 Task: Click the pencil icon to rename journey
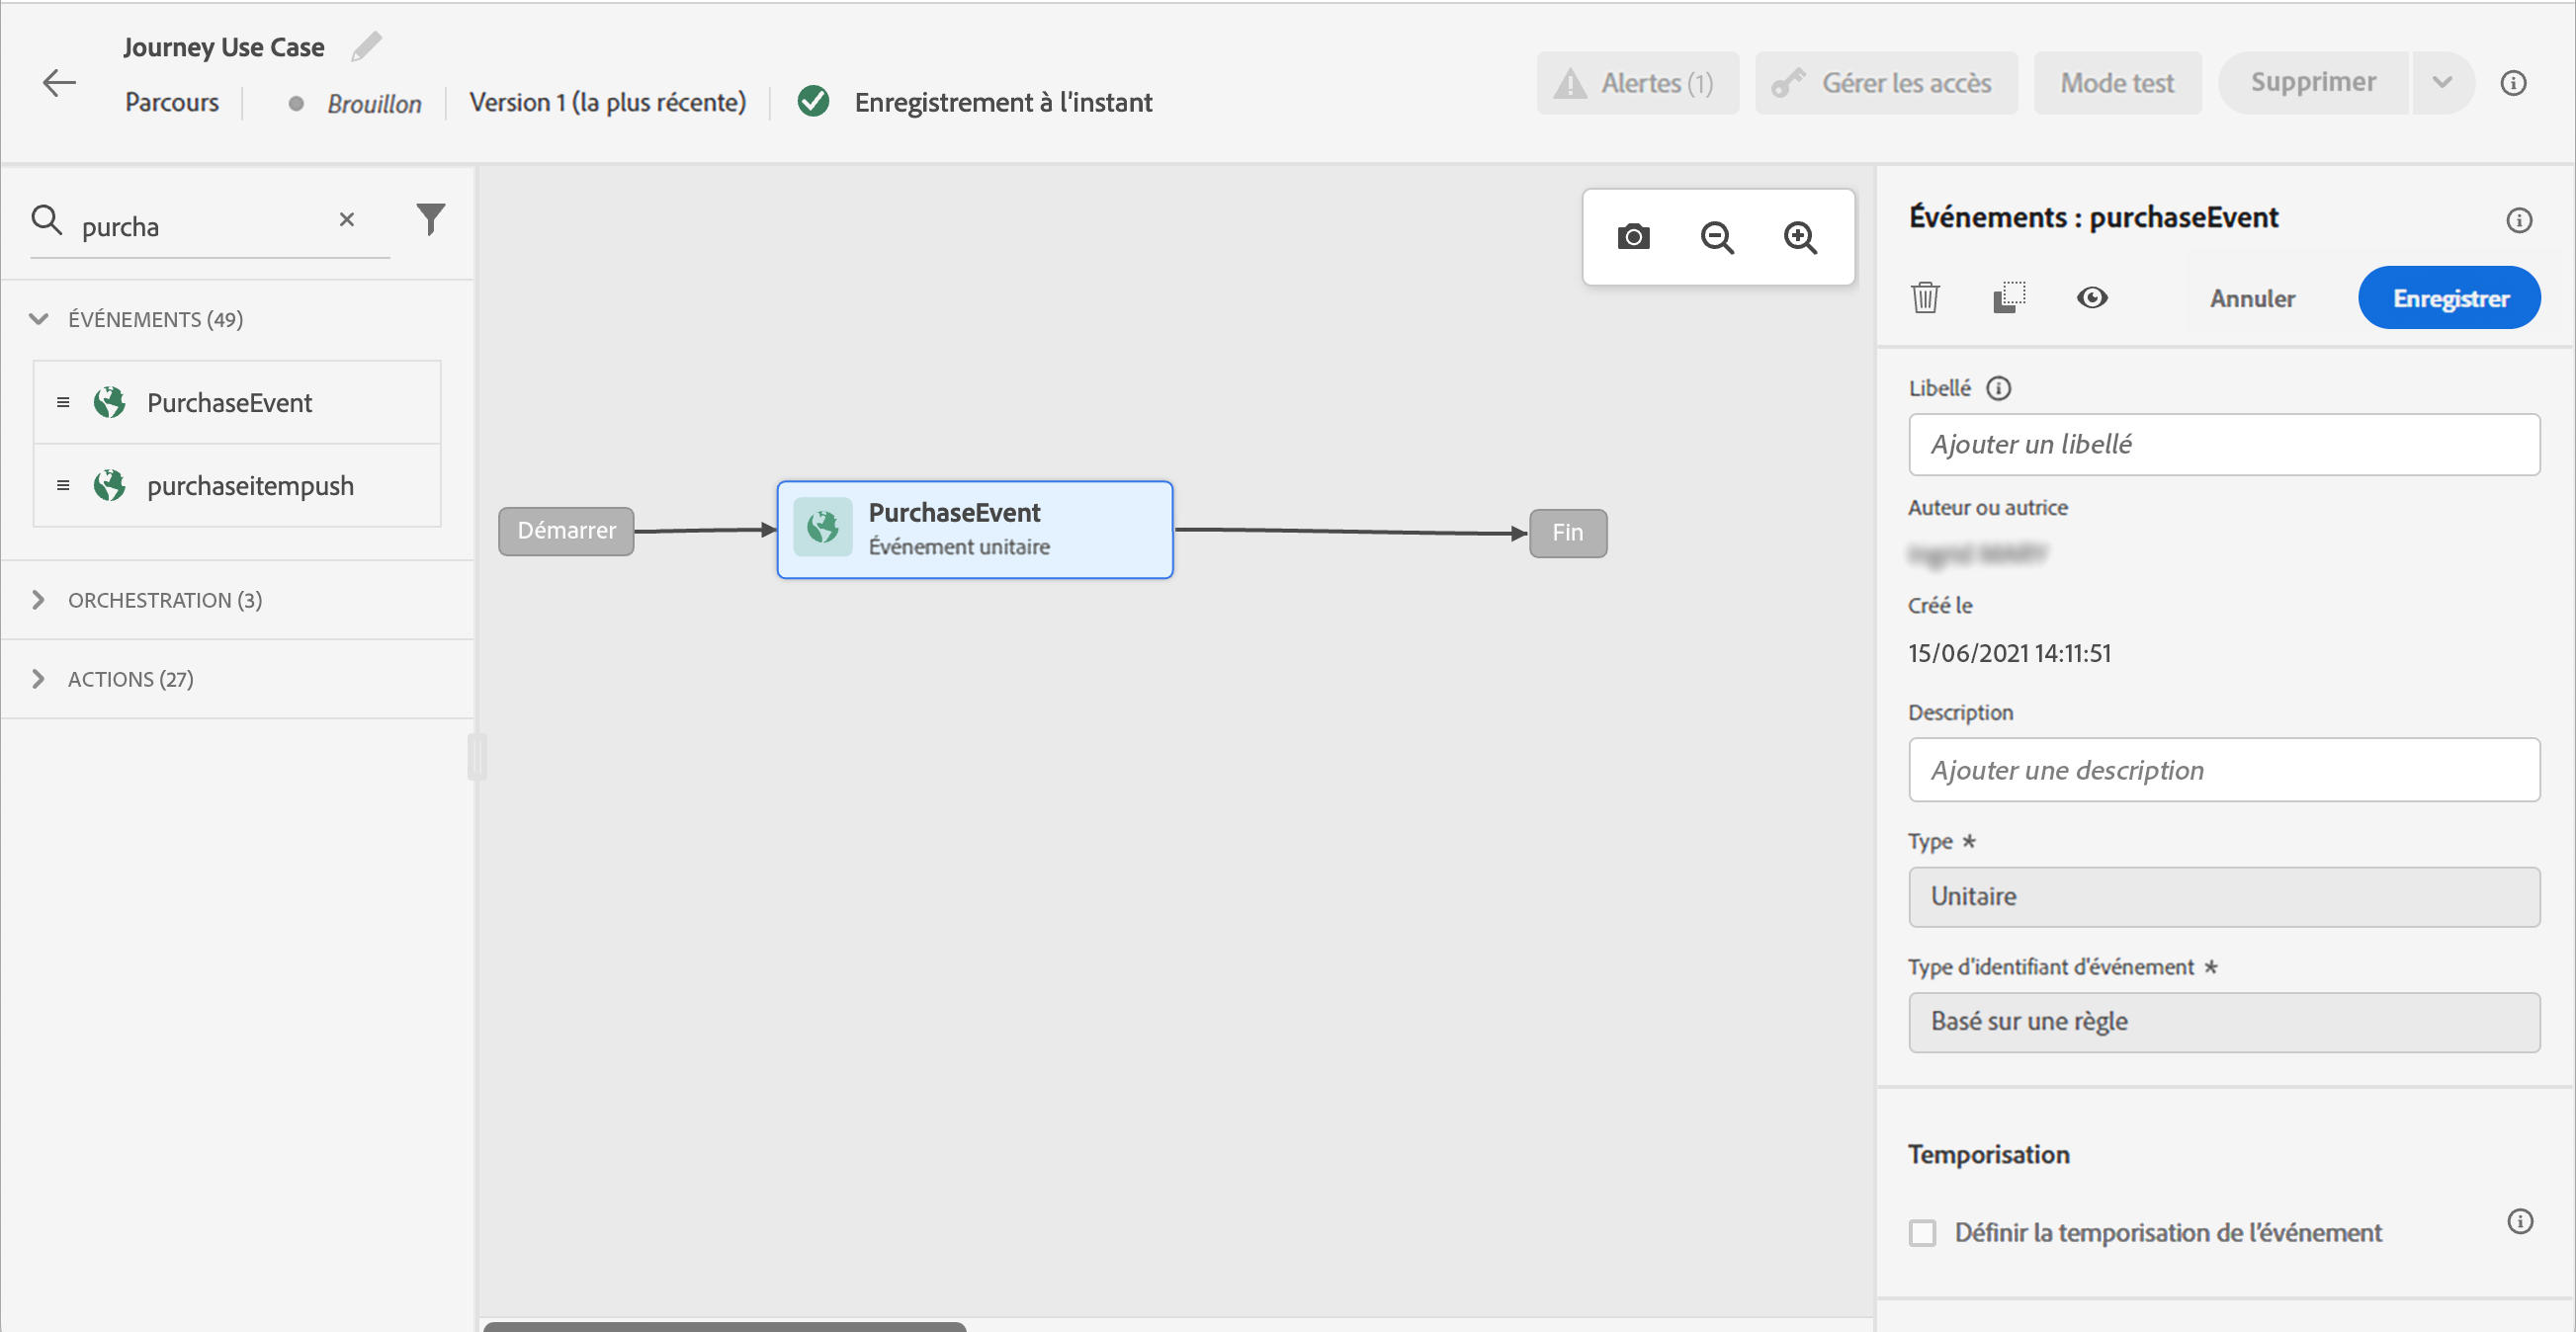coord(367,46)
